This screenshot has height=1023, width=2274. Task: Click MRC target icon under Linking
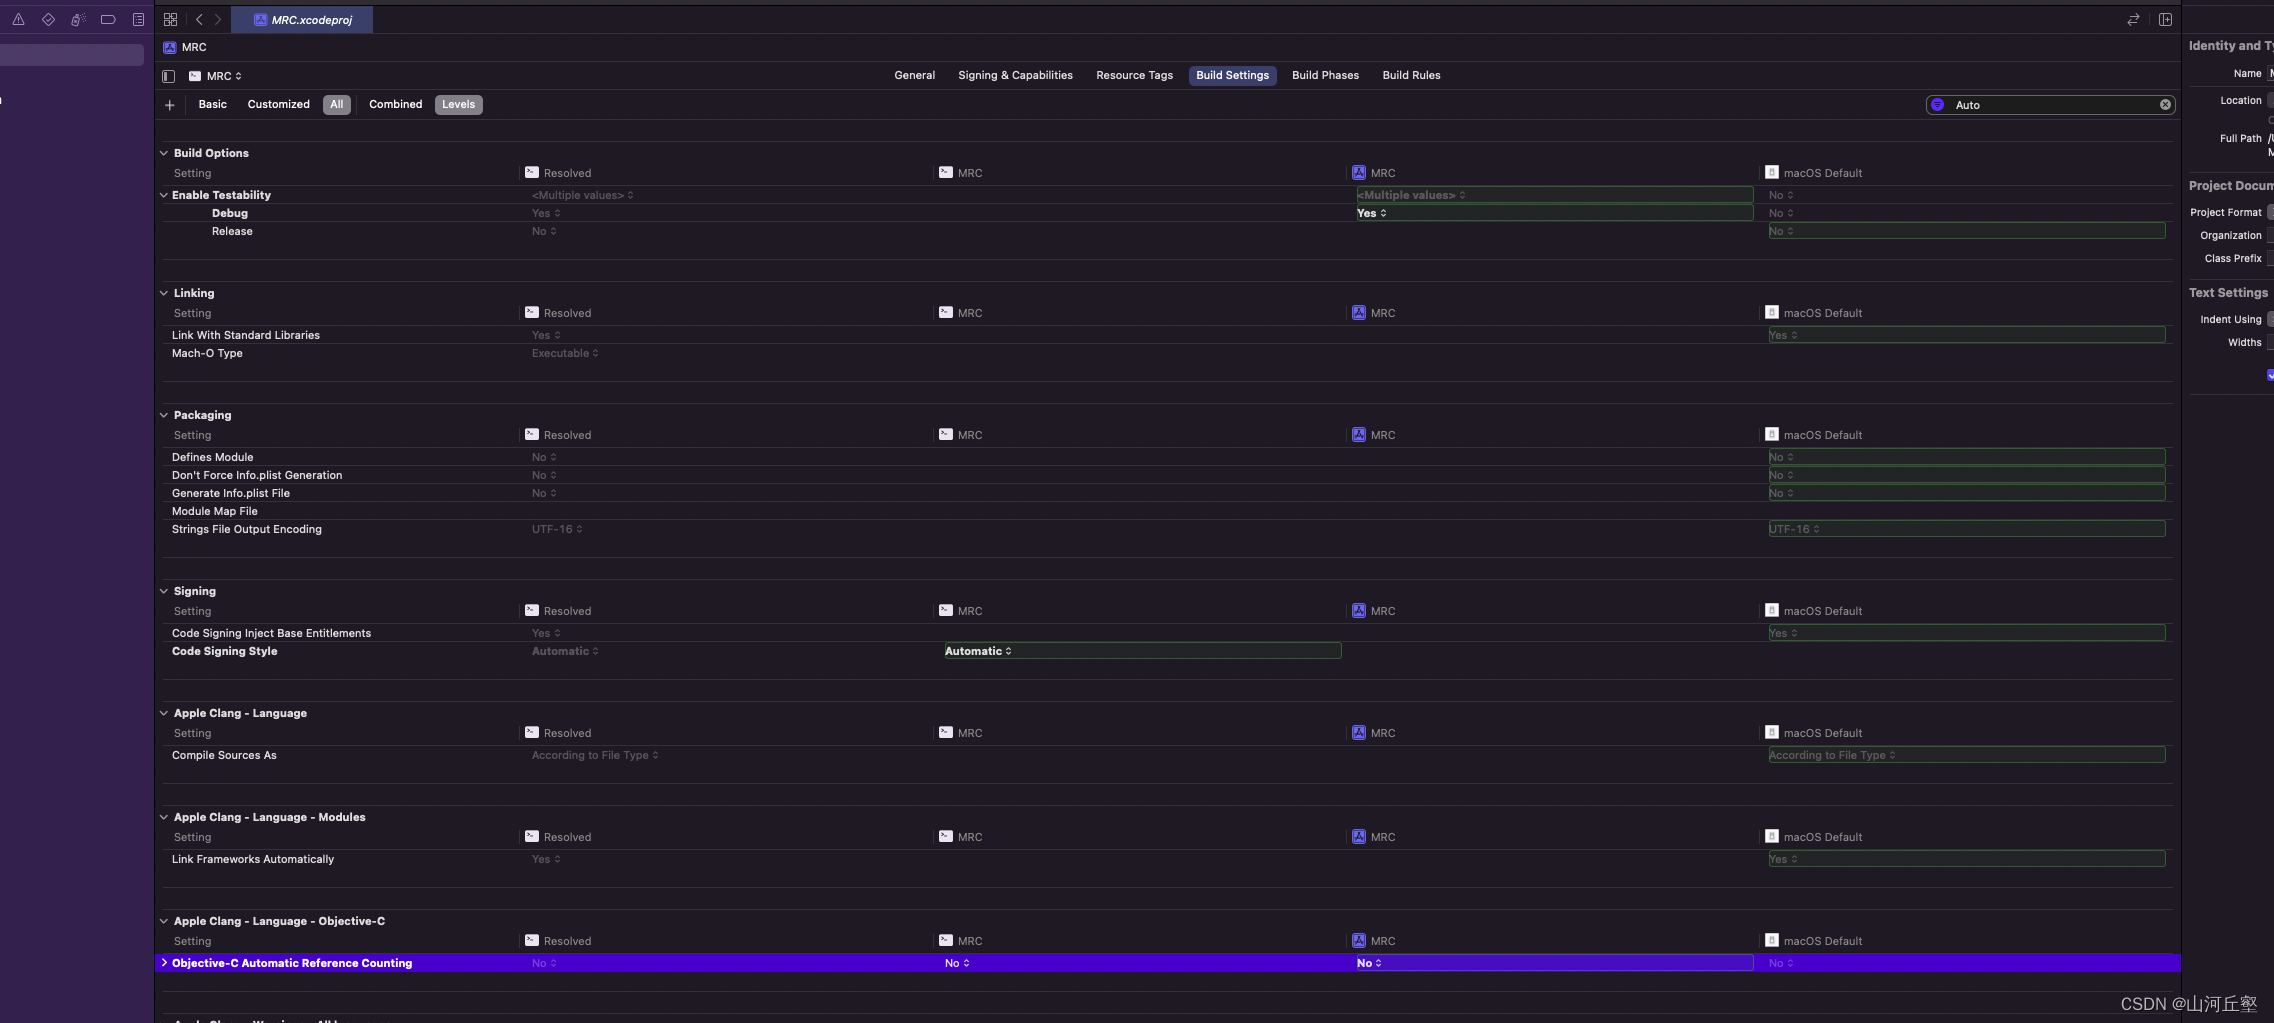click(x=946, y=312)
